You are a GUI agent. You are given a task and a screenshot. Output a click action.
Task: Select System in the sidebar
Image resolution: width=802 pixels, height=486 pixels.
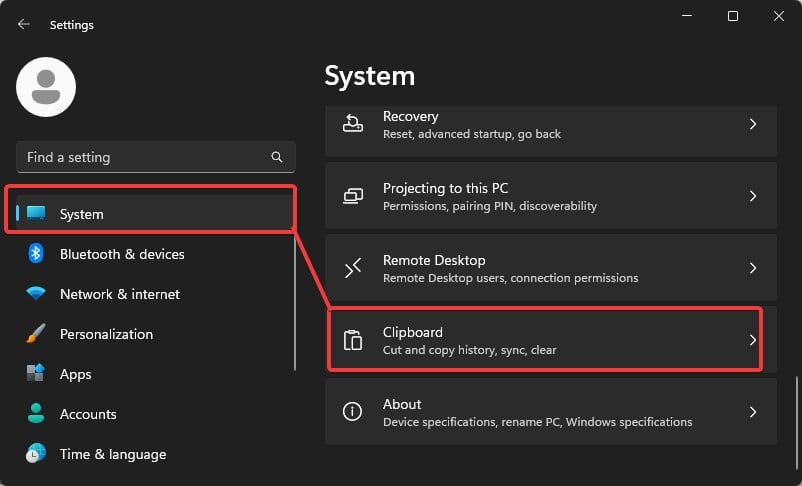coord(150,214)
